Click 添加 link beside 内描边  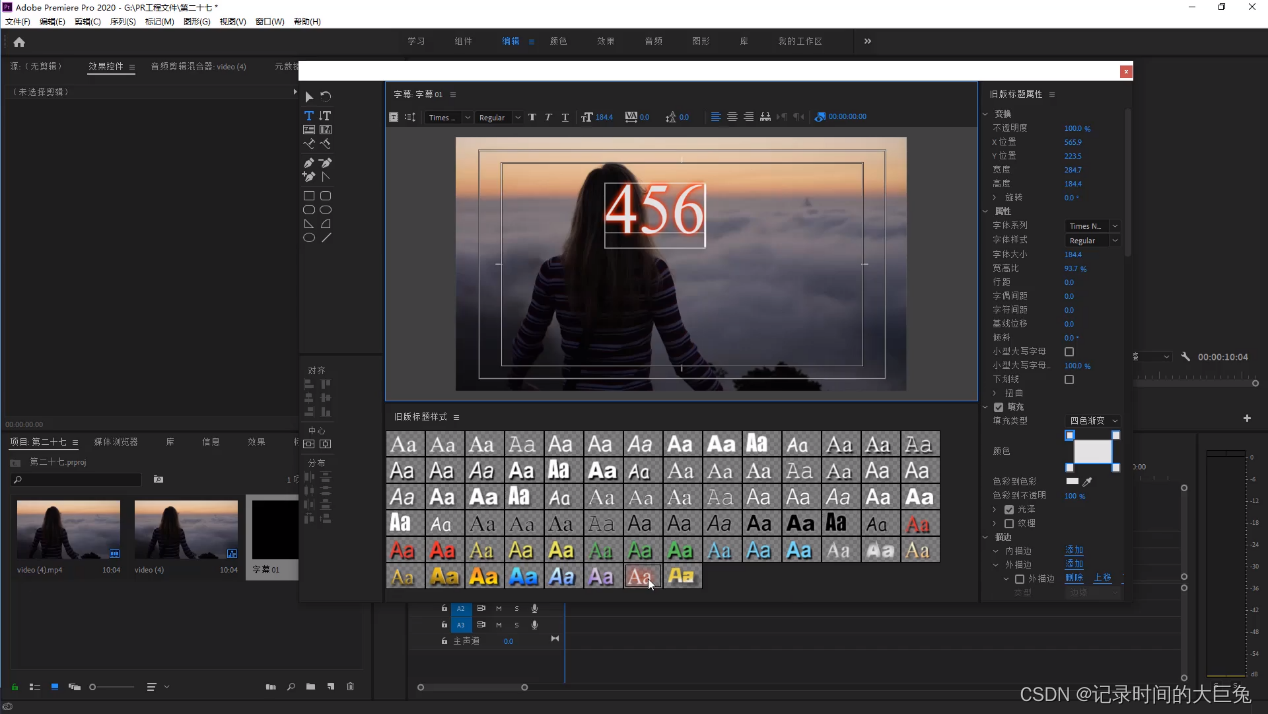[1074, 550]
